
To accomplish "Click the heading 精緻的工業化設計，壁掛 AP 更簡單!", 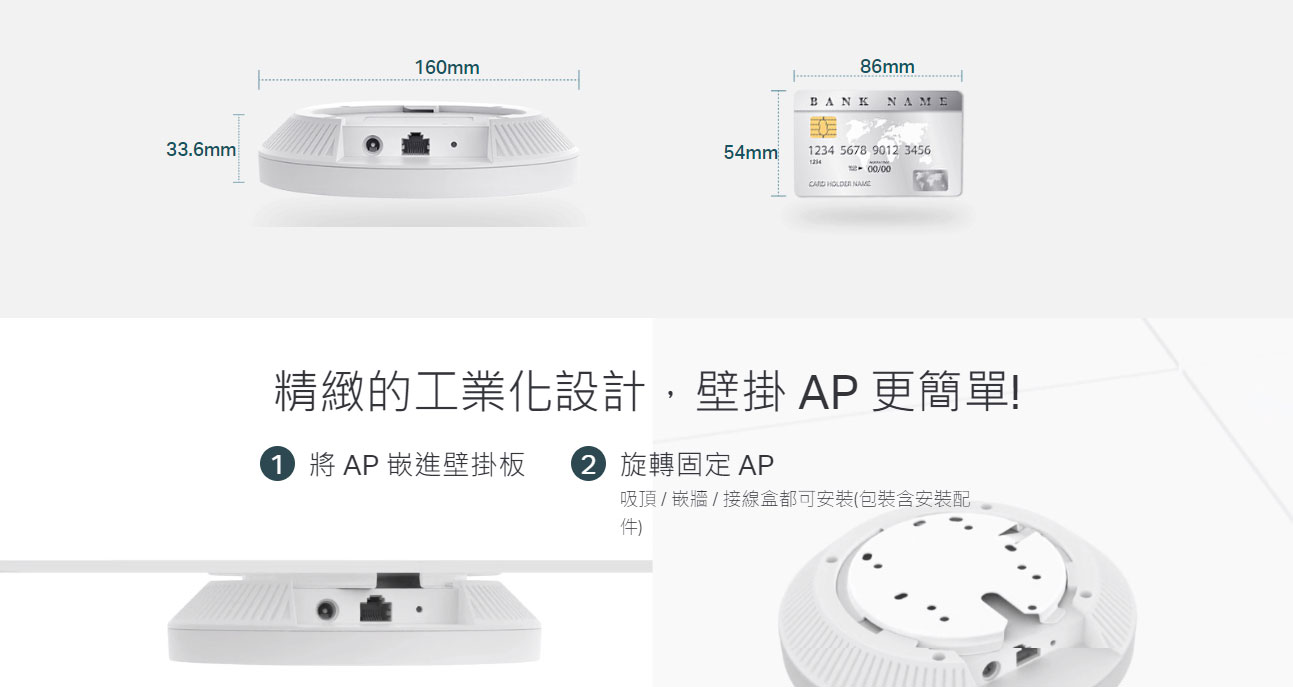I will [x=647, y=392].
